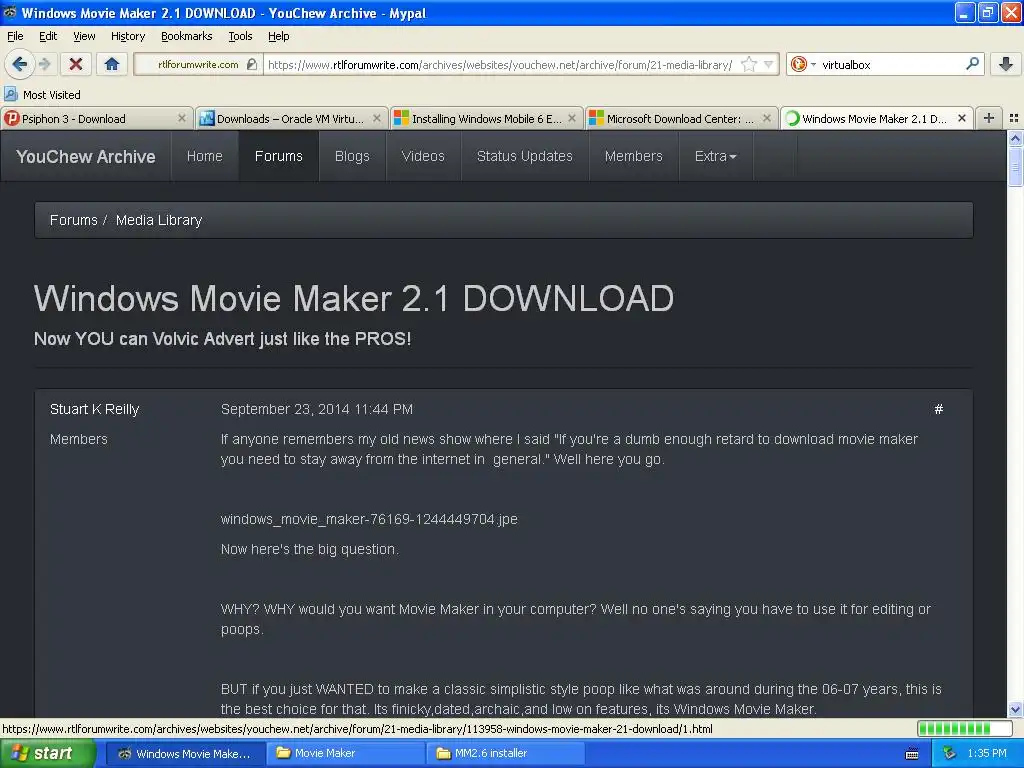
Task: Click the YouChew Archive site title
Action: [x=86, y=157]
